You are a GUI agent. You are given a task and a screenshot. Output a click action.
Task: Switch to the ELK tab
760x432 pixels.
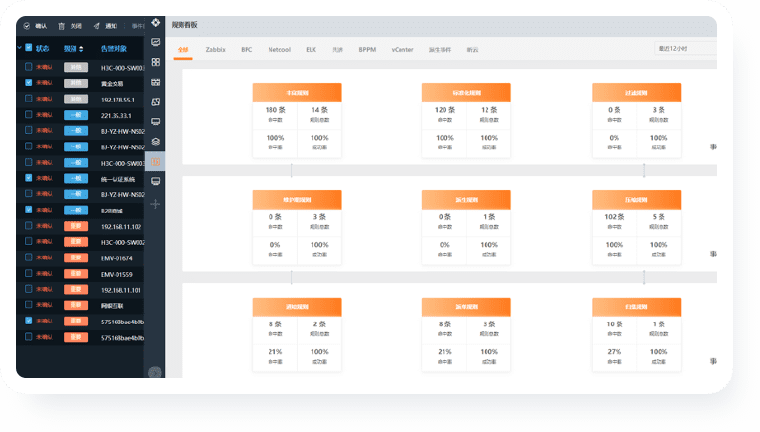tap(311, 49)
